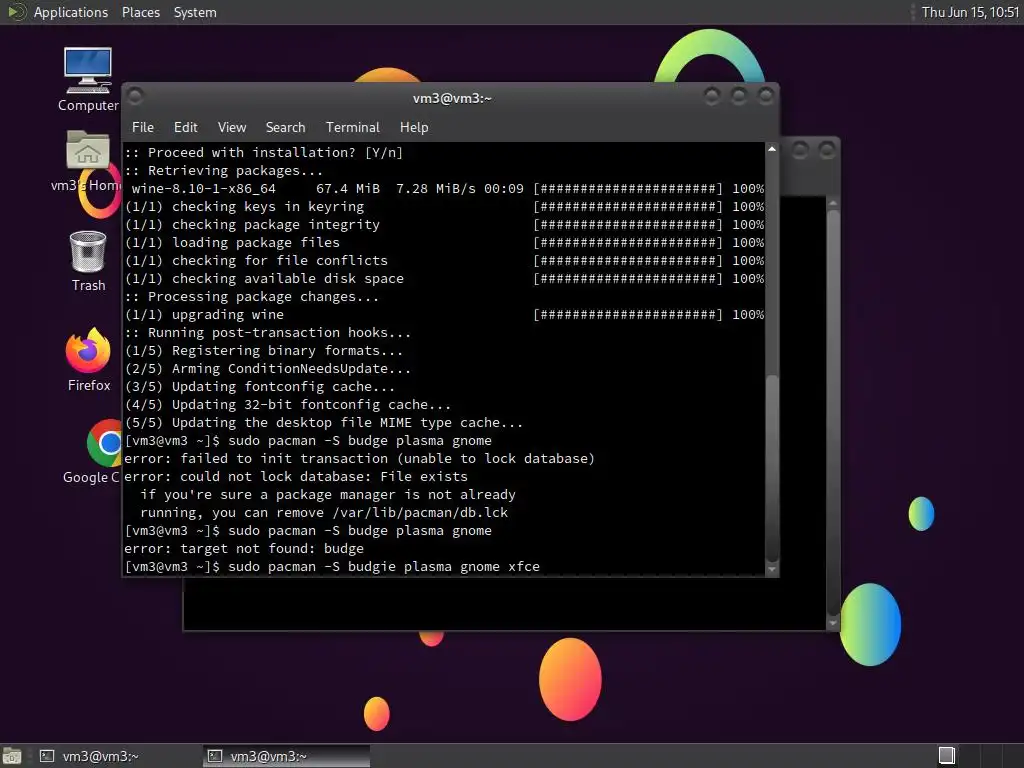This screenshot has width=1024, height=768.
Task: Switch to the second vm3@vm3:~ taskbar entry
Action: coord(285,756)
